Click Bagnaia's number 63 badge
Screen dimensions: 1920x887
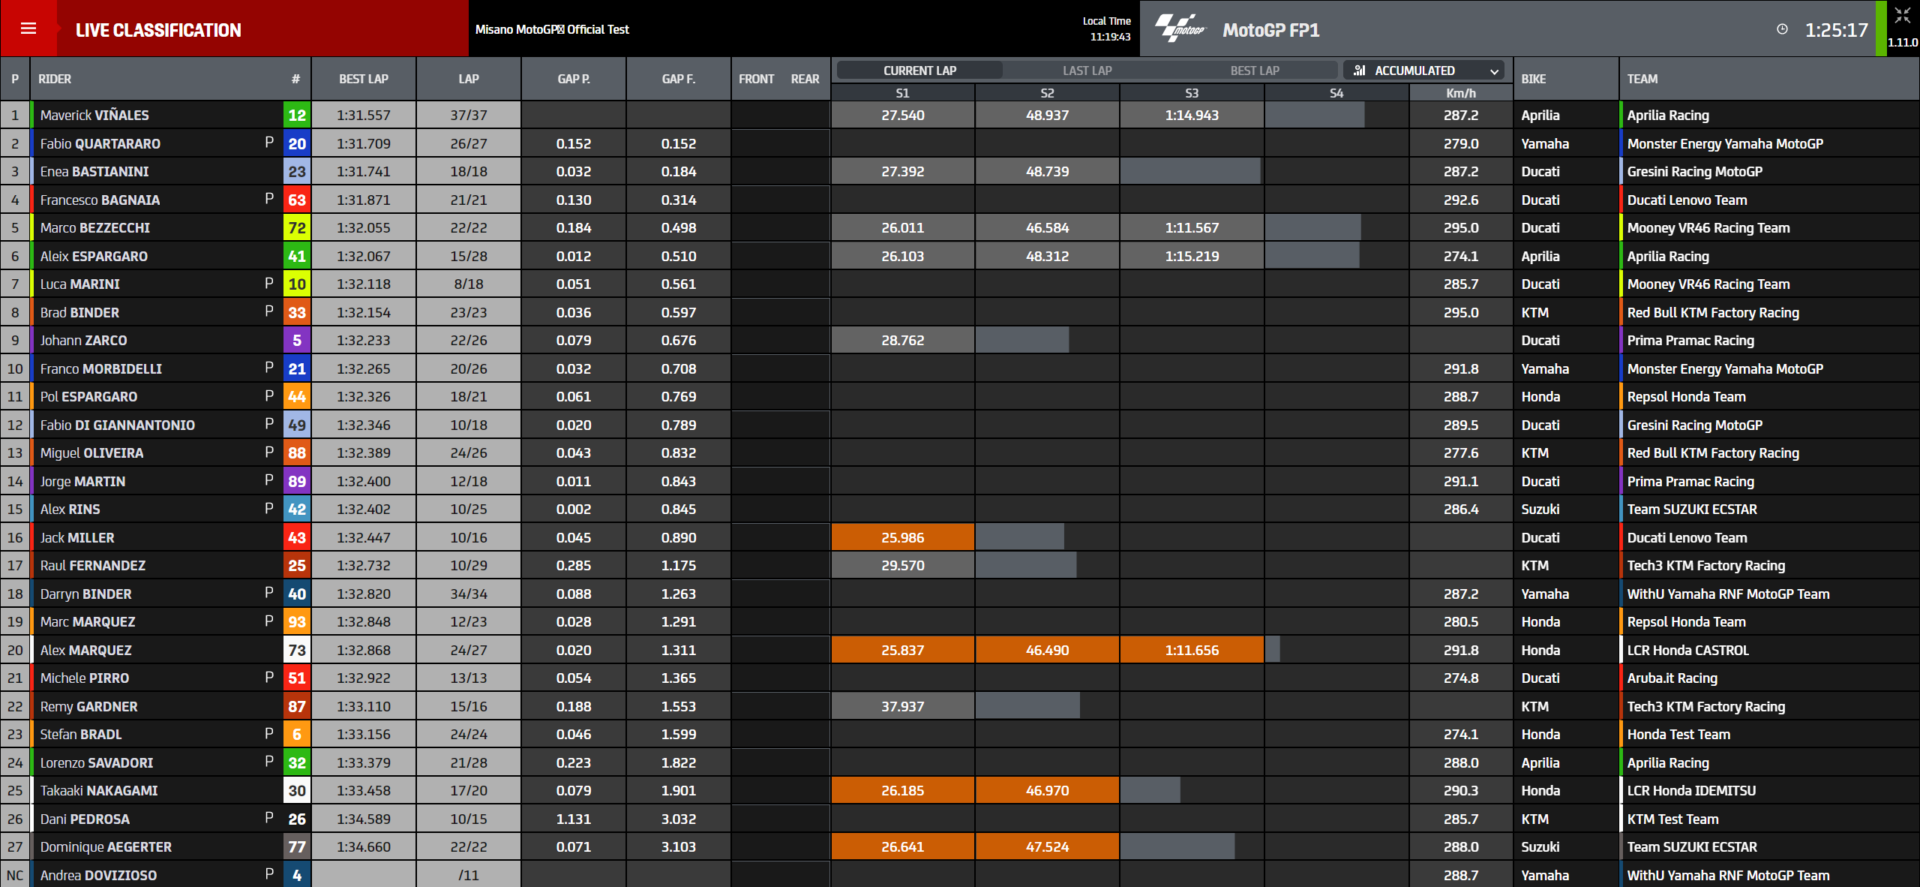[297, 200]
